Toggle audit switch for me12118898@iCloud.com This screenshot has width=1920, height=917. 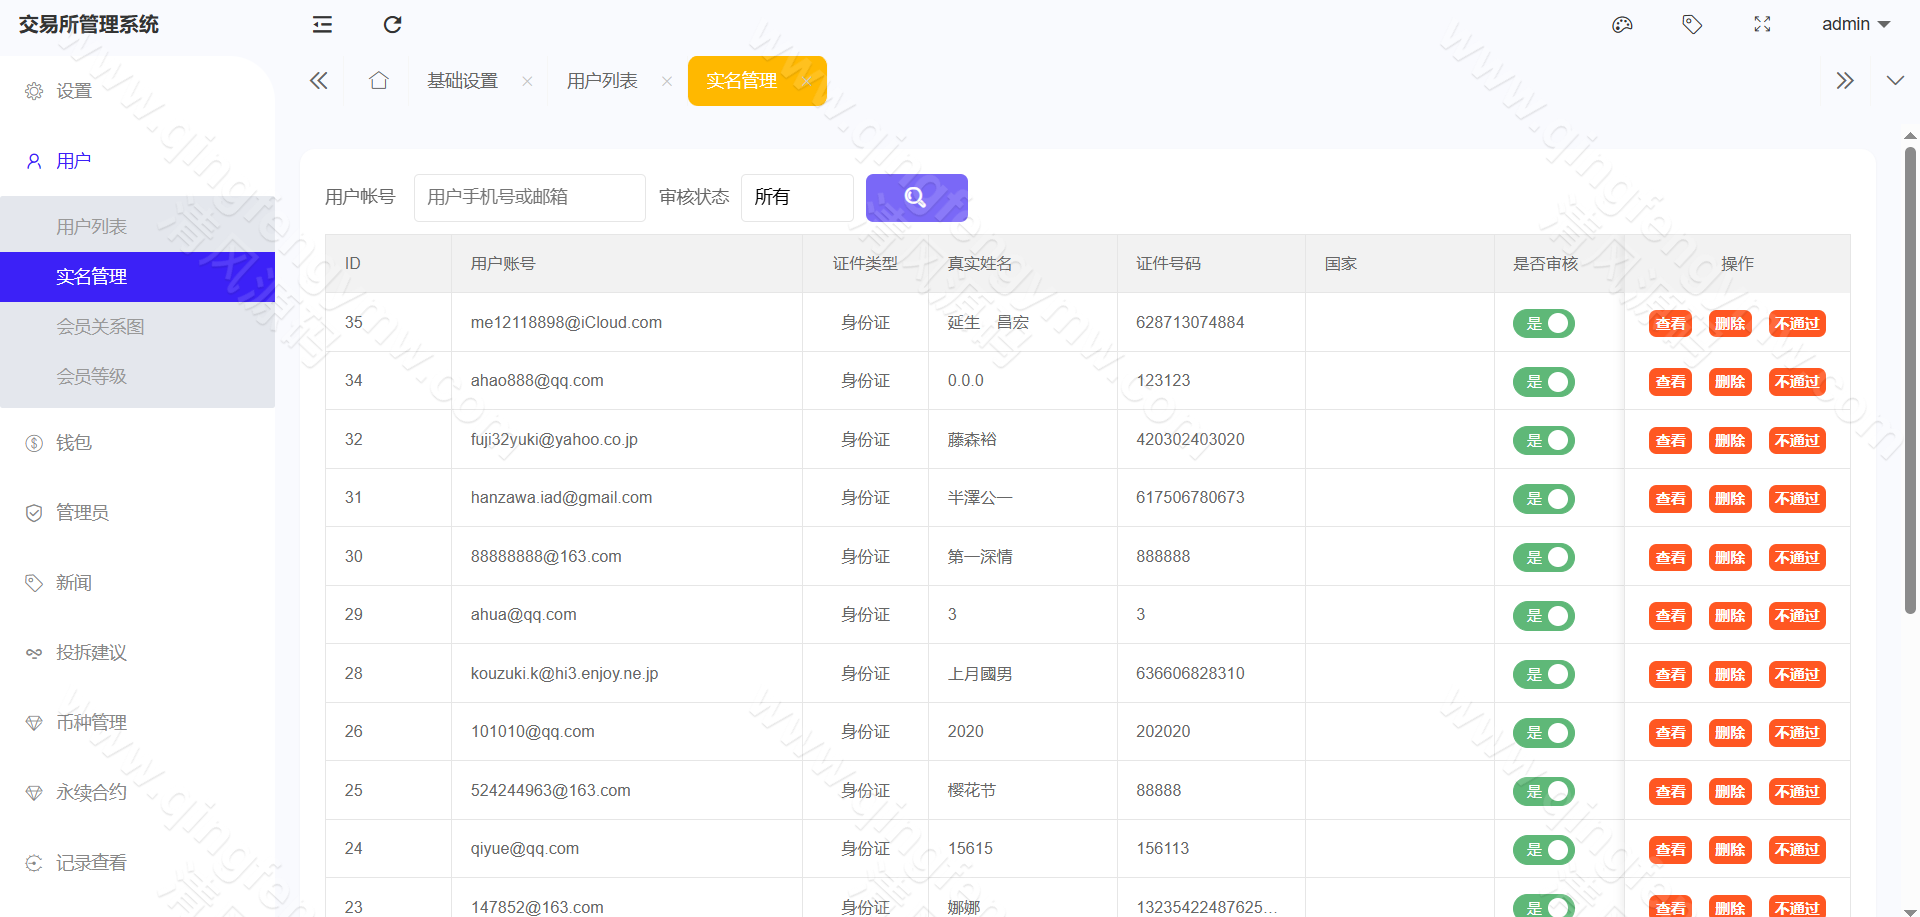pos(1543,323)
